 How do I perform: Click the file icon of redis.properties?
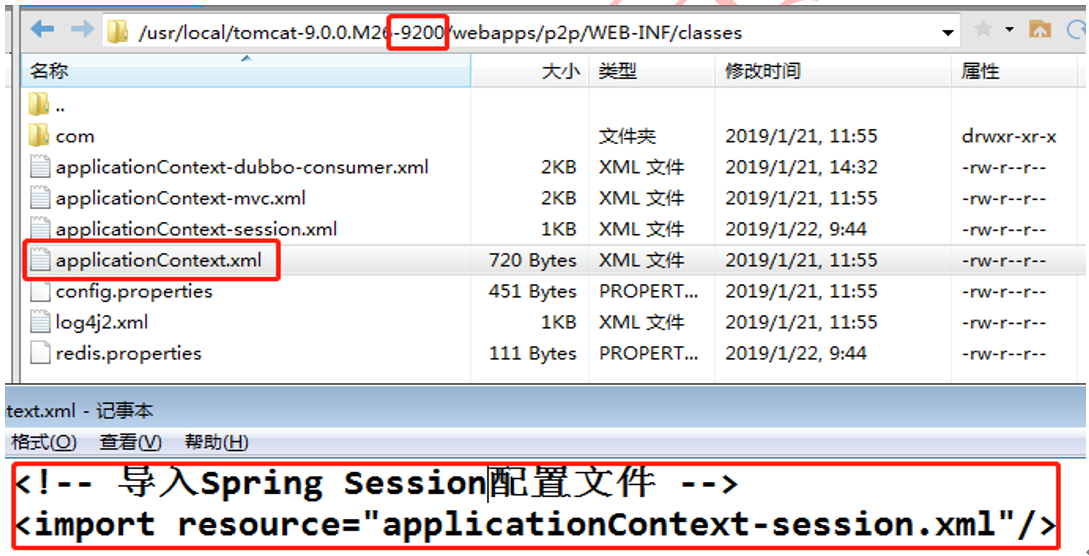(40, 353)
